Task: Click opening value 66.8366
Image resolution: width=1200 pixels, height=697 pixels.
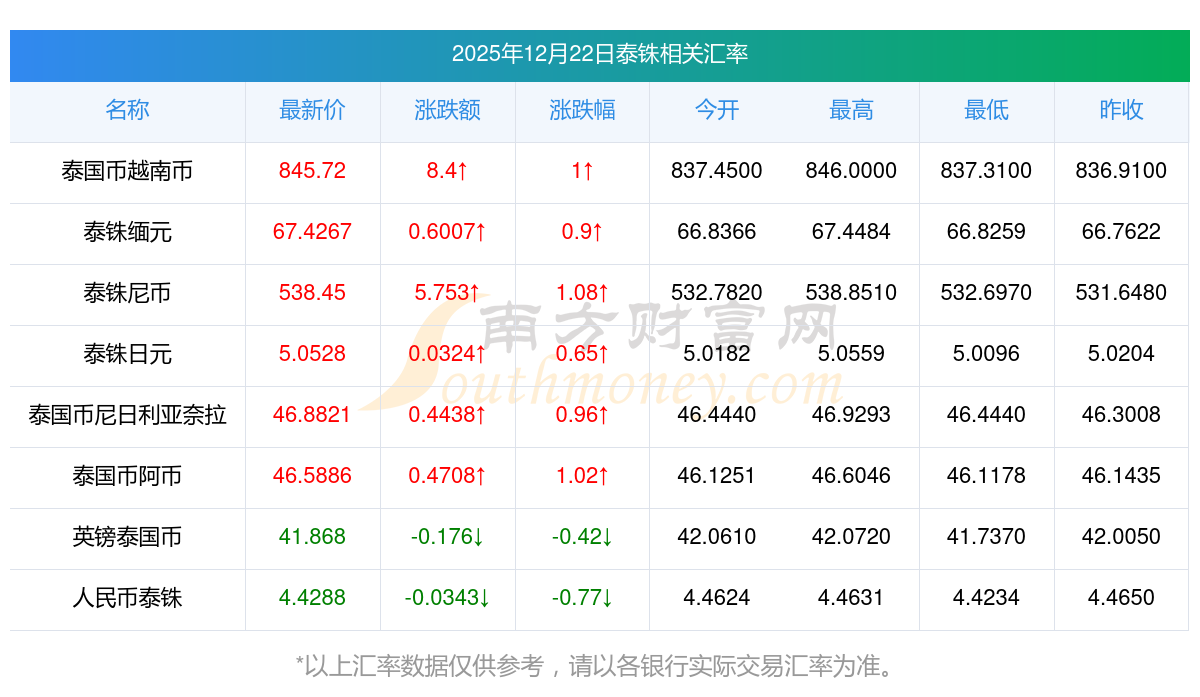Action: (717, 233)
